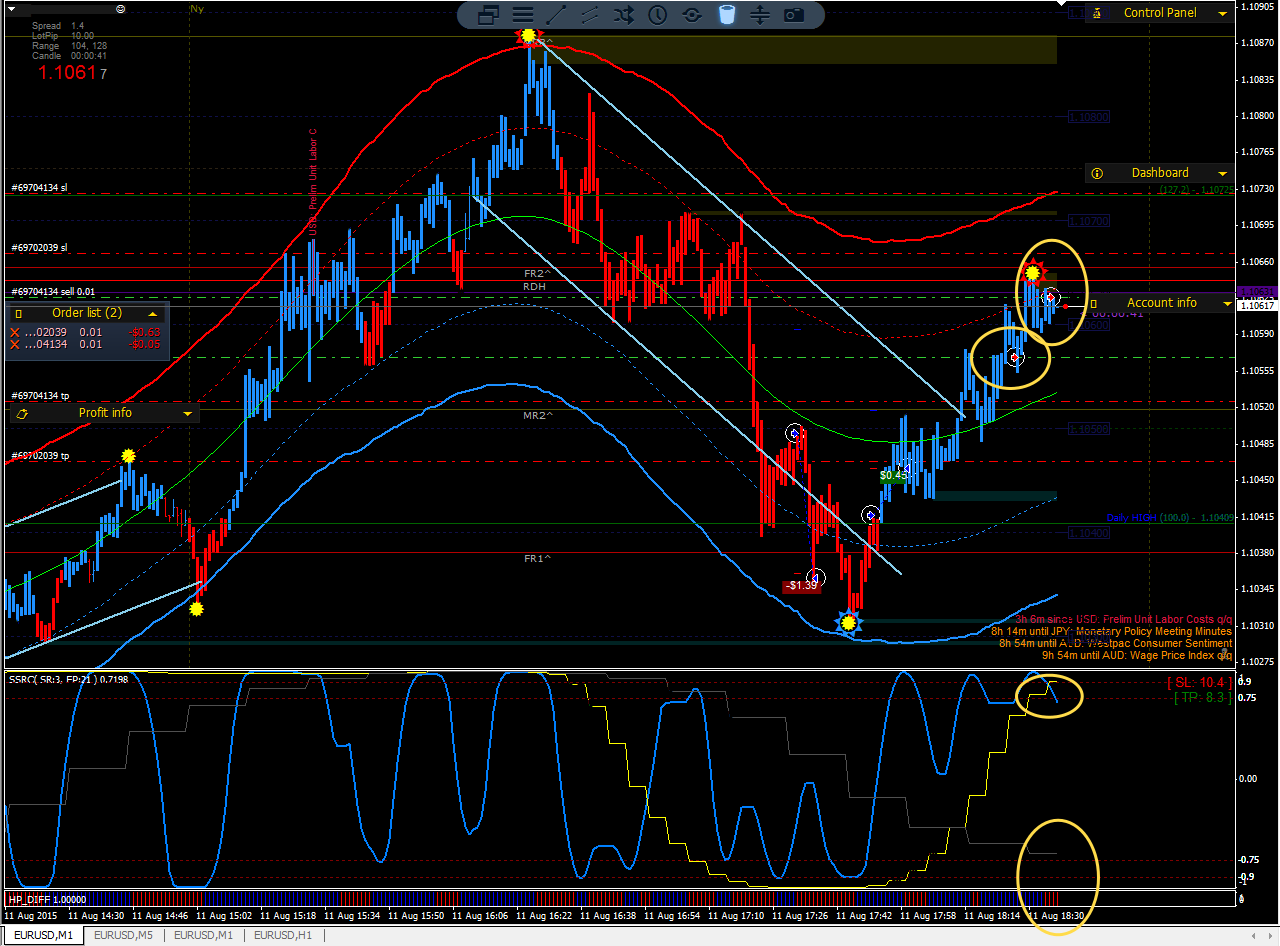Click the Order list (2) header

[x=87, y=313]
